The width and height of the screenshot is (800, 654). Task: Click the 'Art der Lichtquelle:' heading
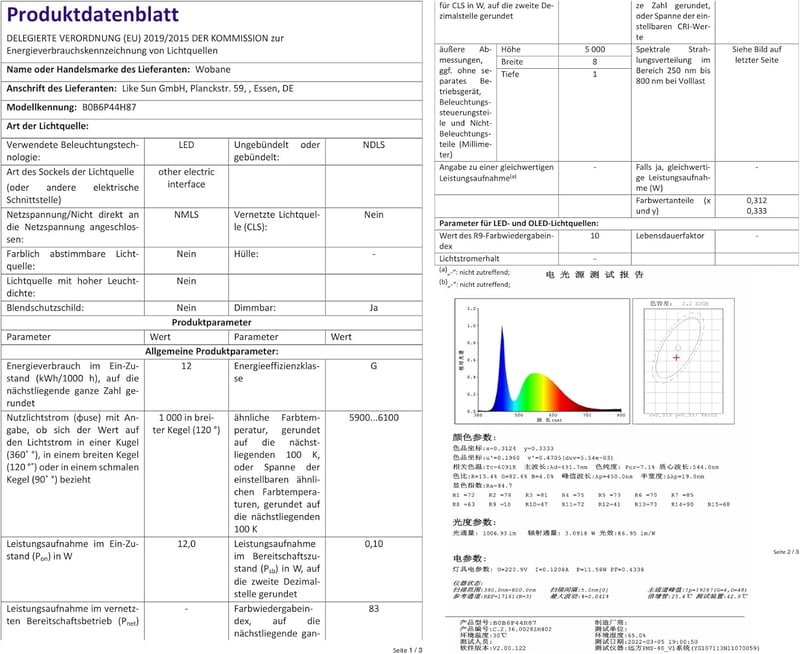click(47, 126)
